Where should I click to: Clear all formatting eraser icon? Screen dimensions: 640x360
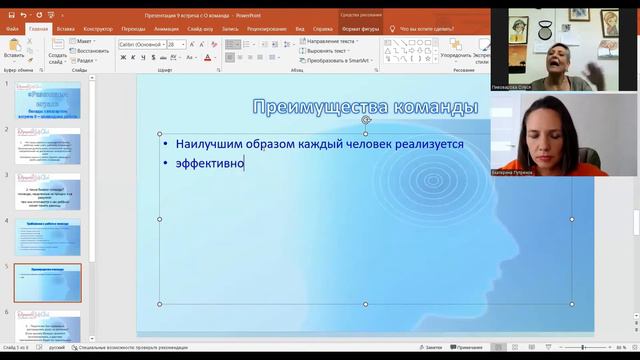pos(214,44)
